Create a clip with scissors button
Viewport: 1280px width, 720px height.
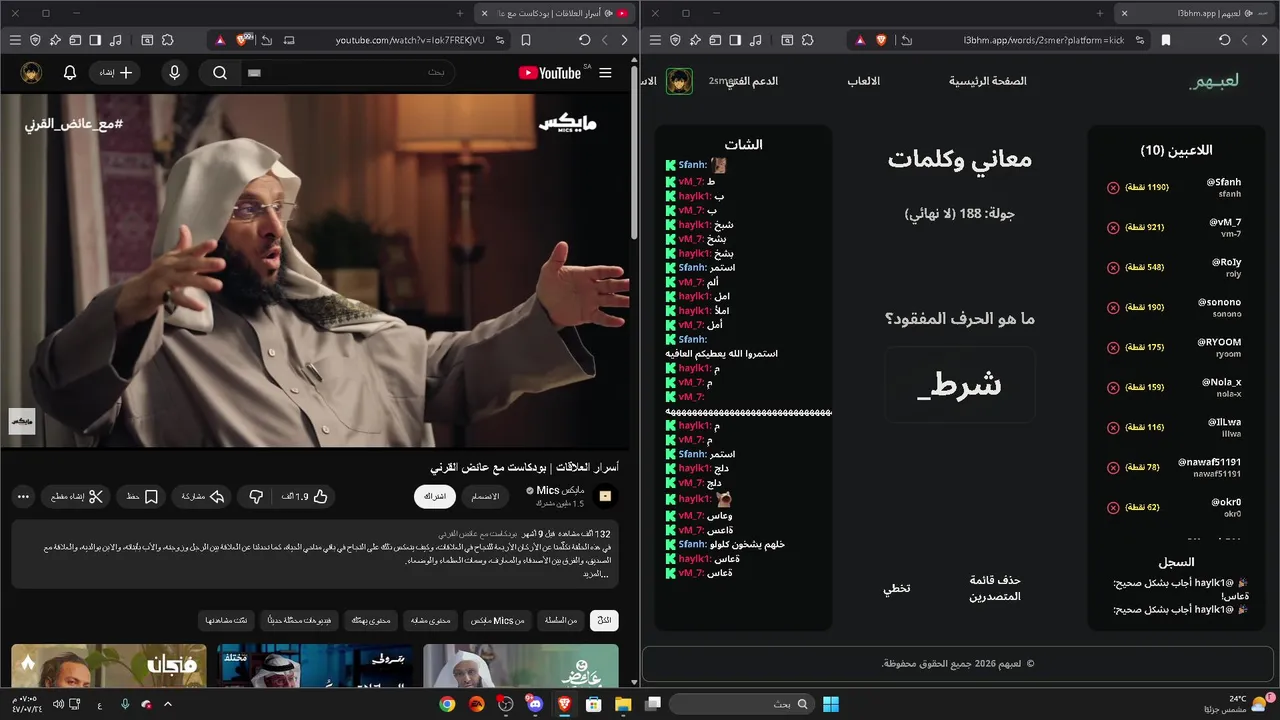[x=76, y=496]
